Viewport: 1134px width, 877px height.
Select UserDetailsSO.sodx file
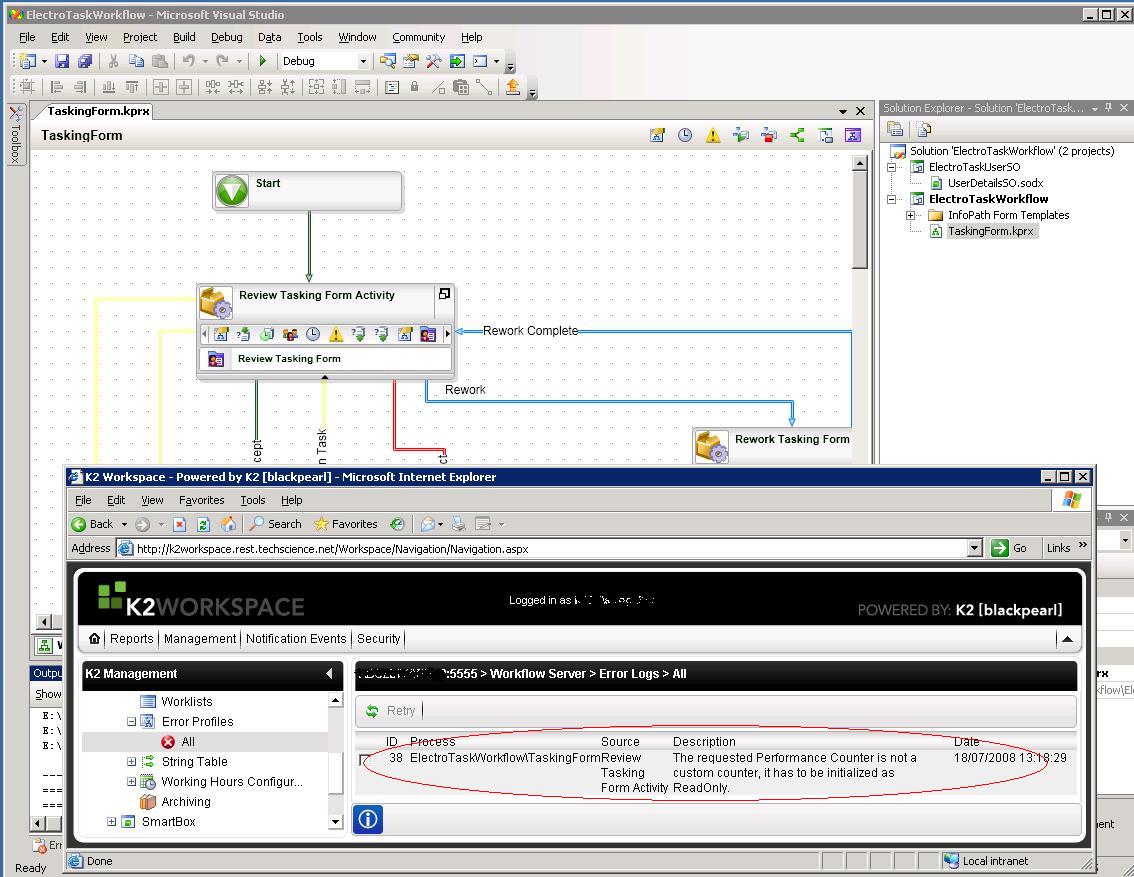tap(995, 183)
